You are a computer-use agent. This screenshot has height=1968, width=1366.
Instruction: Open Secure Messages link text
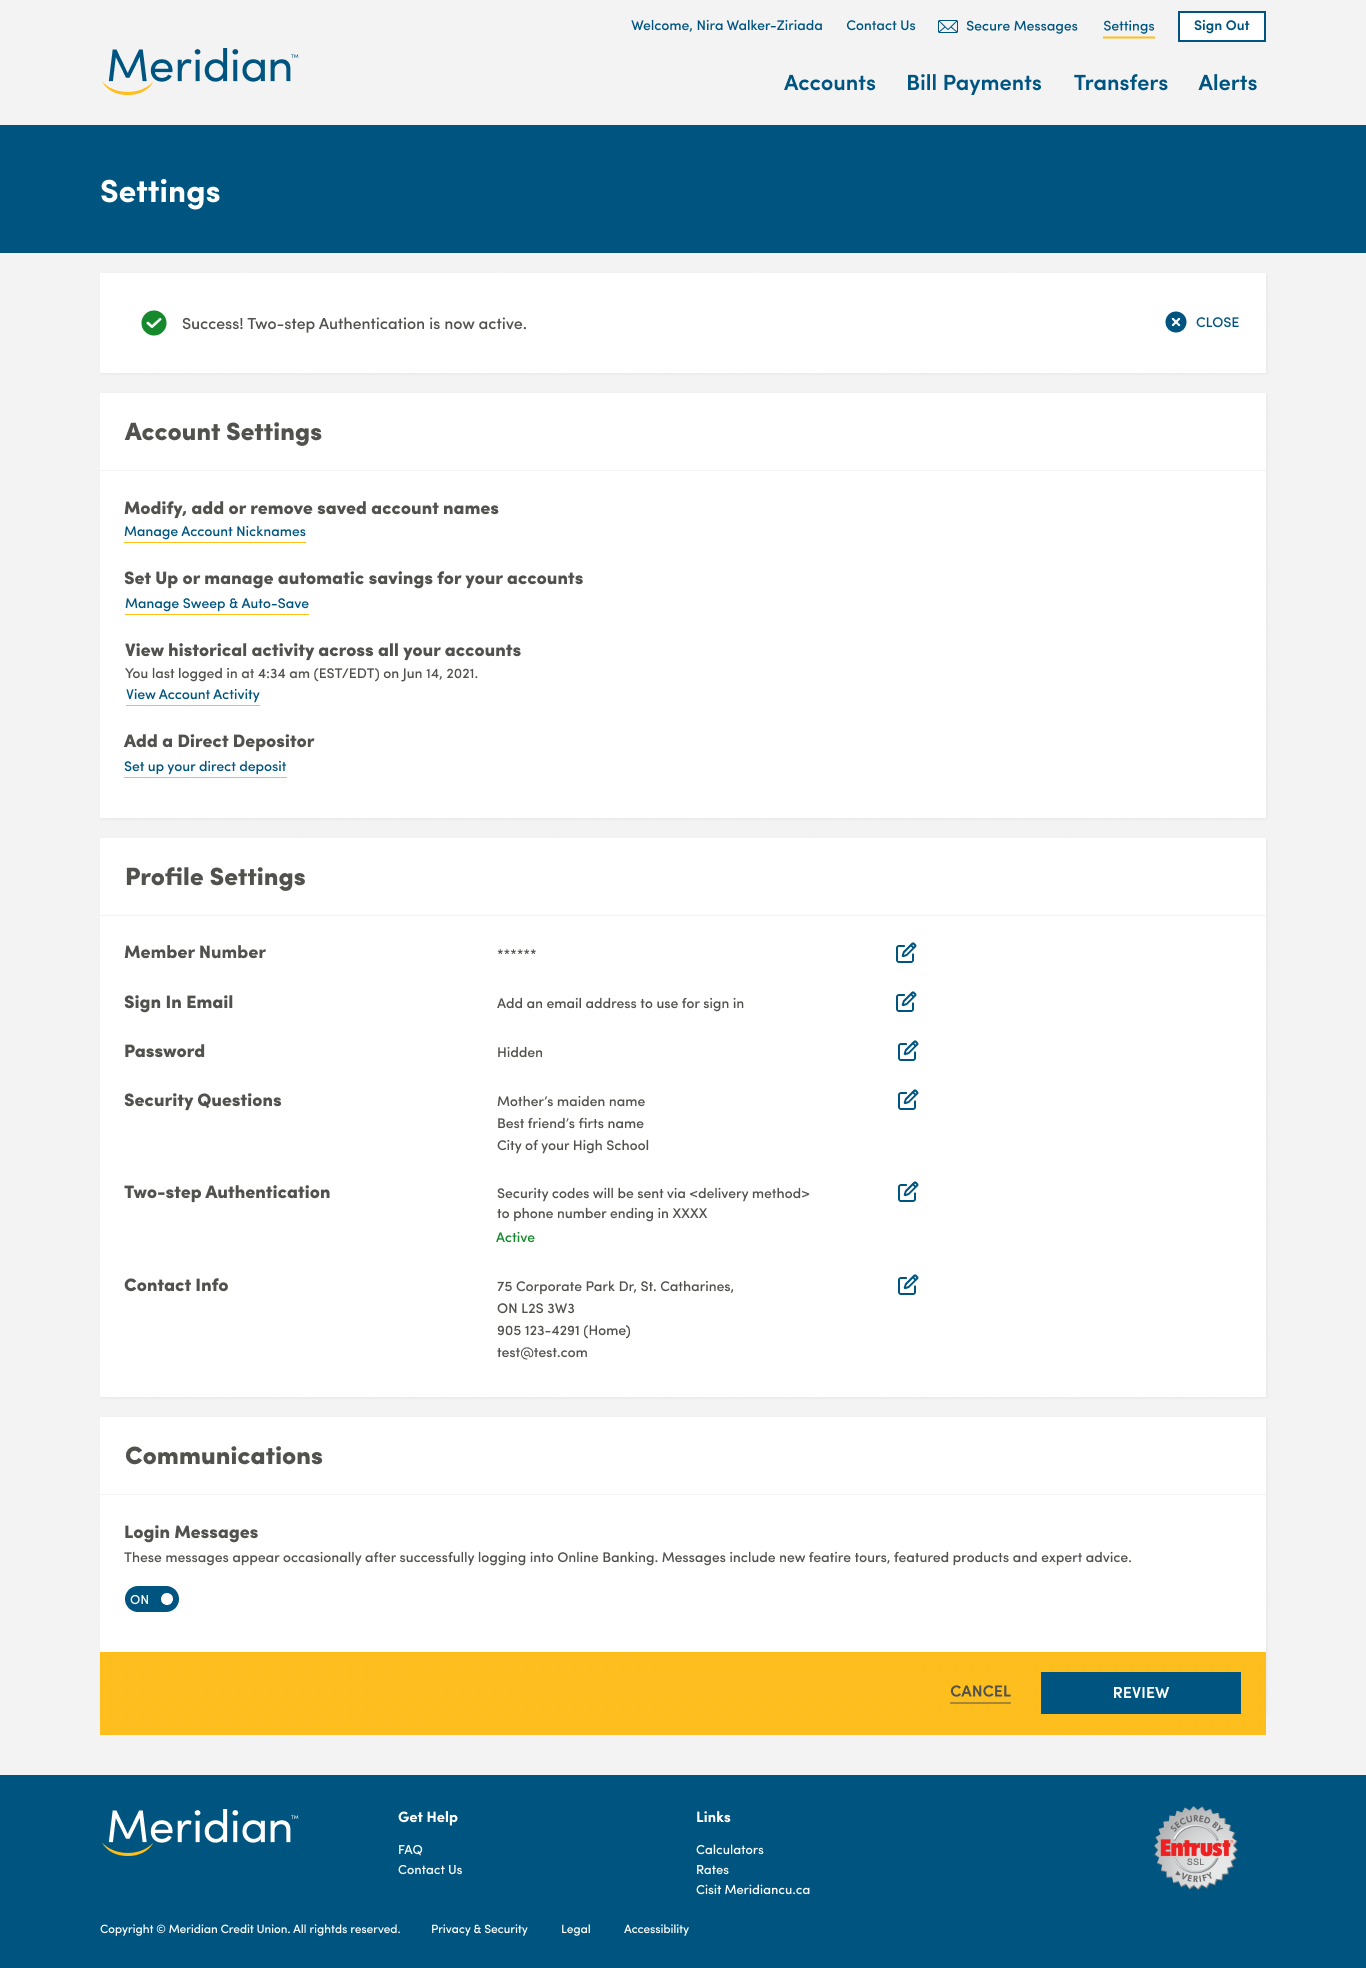[x=1022, y=26]
